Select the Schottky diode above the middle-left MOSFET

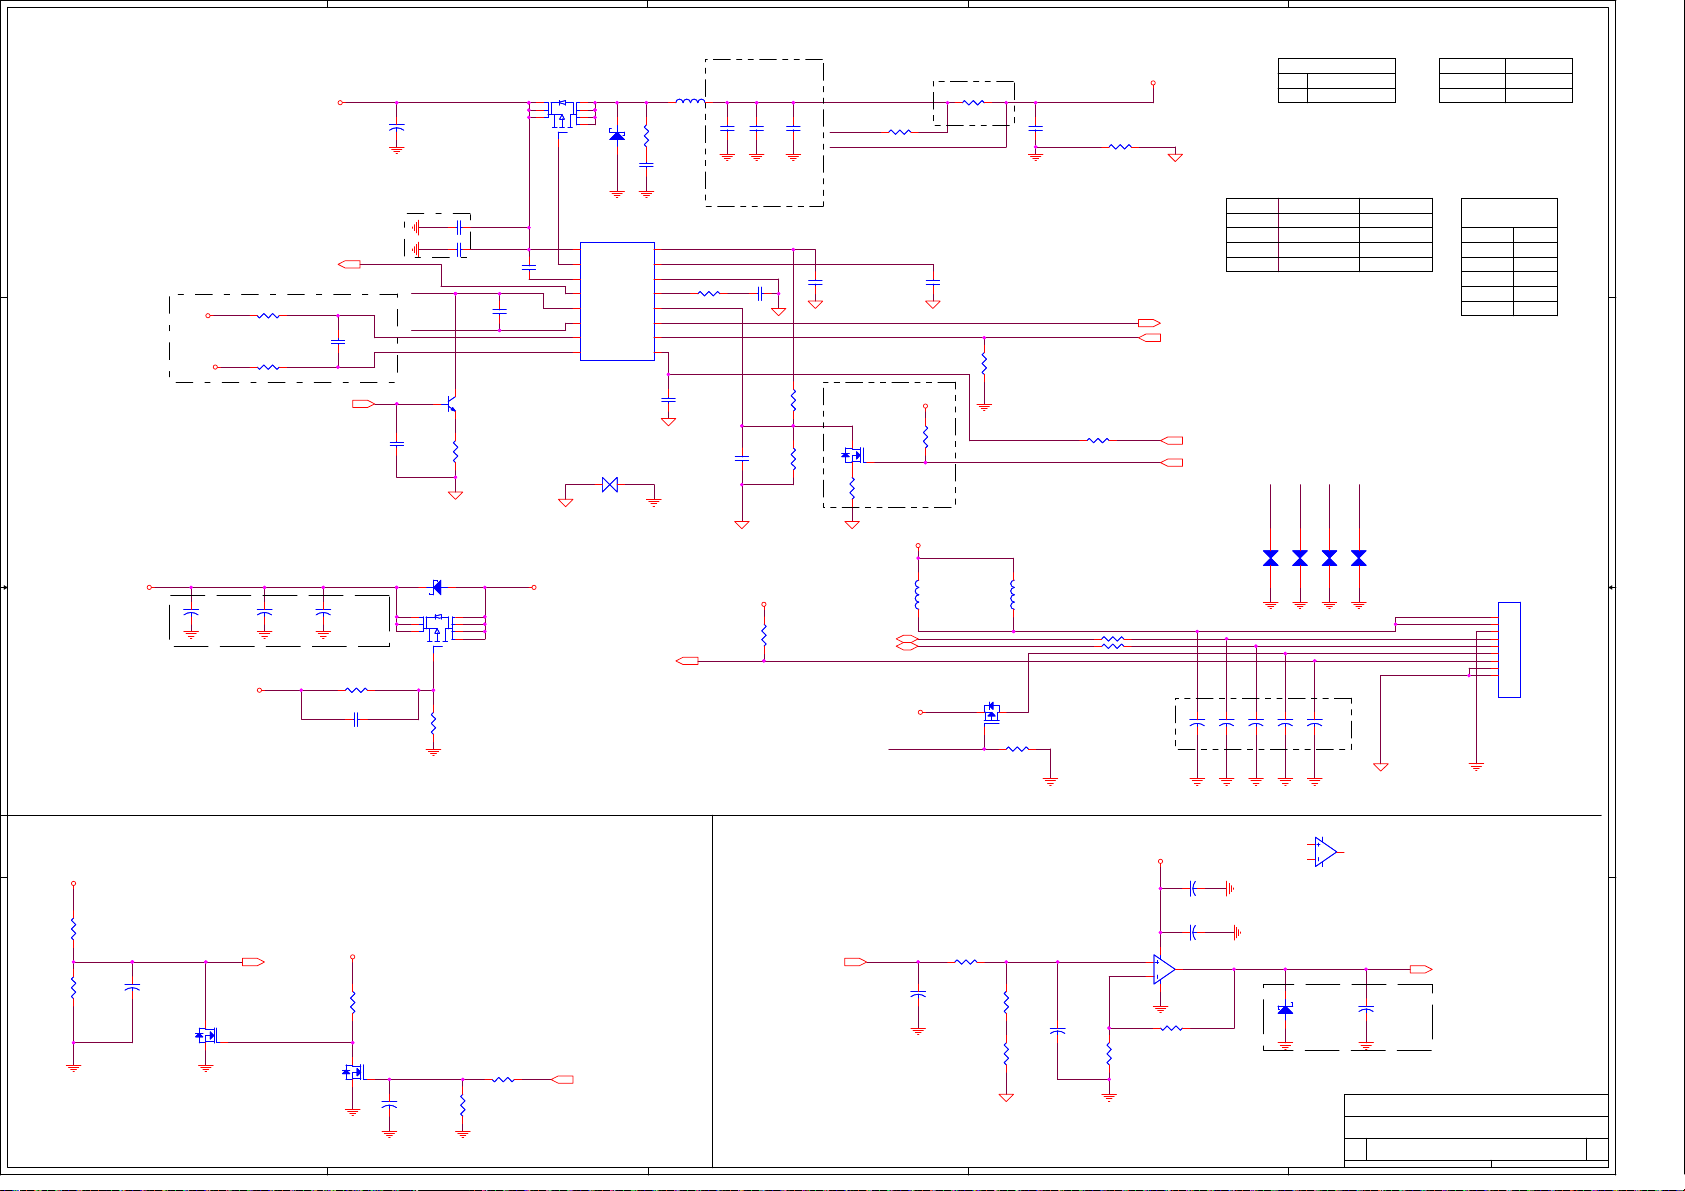436,587
